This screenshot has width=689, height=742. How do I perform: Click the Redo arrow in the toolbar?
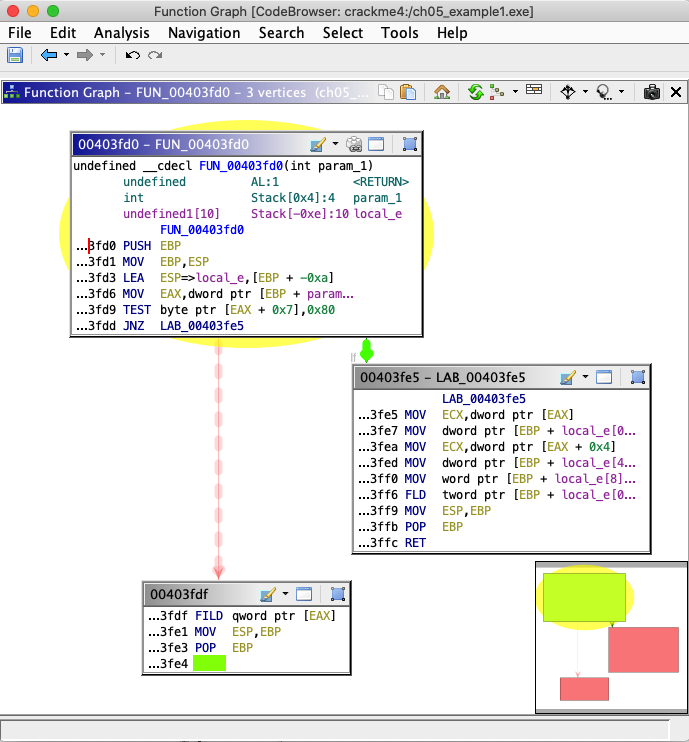(154, 55)
